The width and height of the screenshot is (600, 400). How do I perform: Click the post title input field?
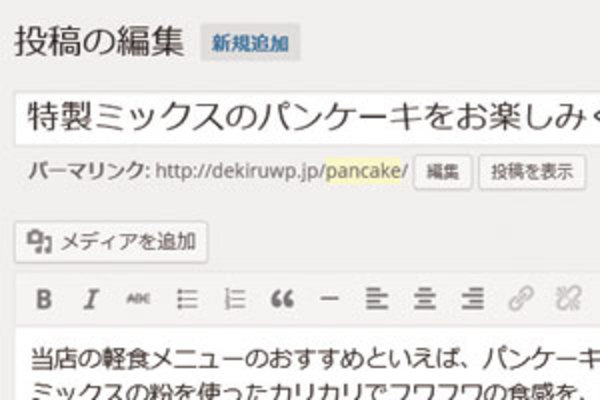point(308,118)
